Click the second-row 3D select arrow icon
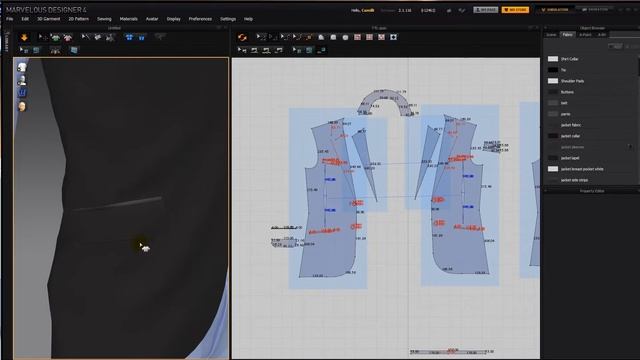Viewport: 640px width, 360px height. [x=24, y=50]
